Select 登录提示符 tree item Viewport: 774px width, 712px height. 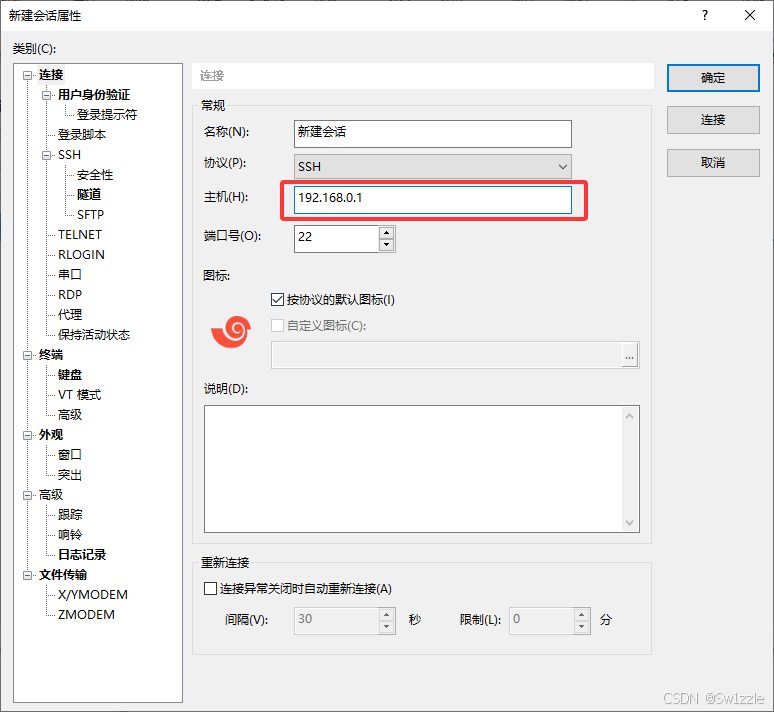tap(107, 115)
